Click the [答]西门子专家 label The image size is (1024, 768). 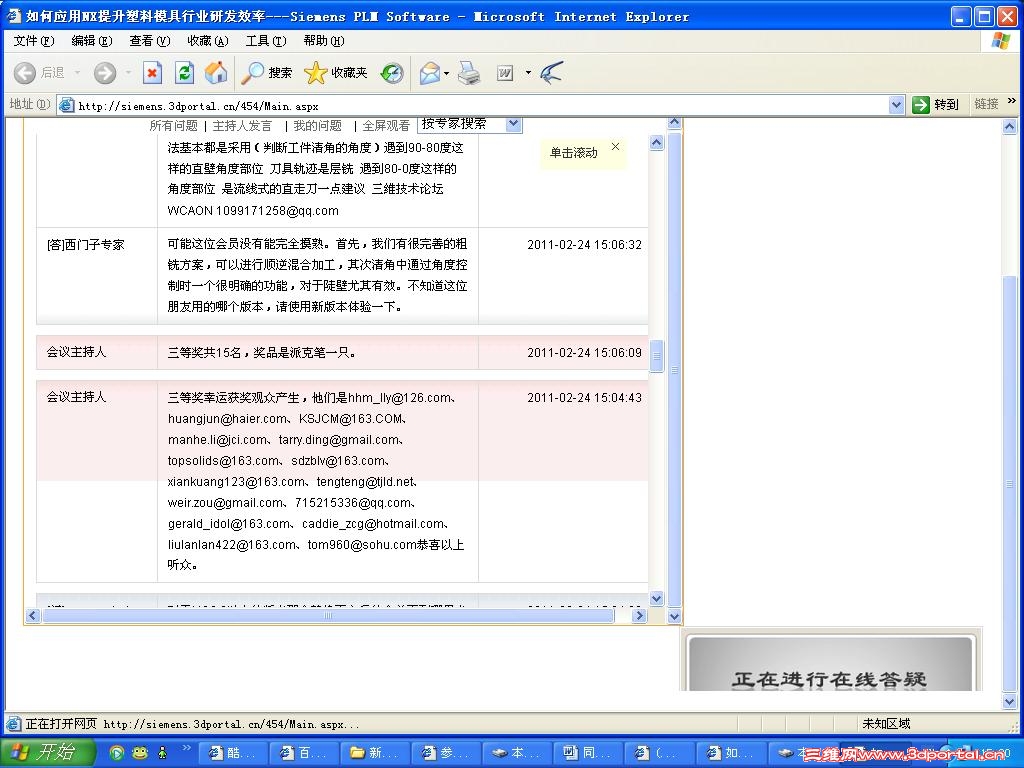coord(86,245)
